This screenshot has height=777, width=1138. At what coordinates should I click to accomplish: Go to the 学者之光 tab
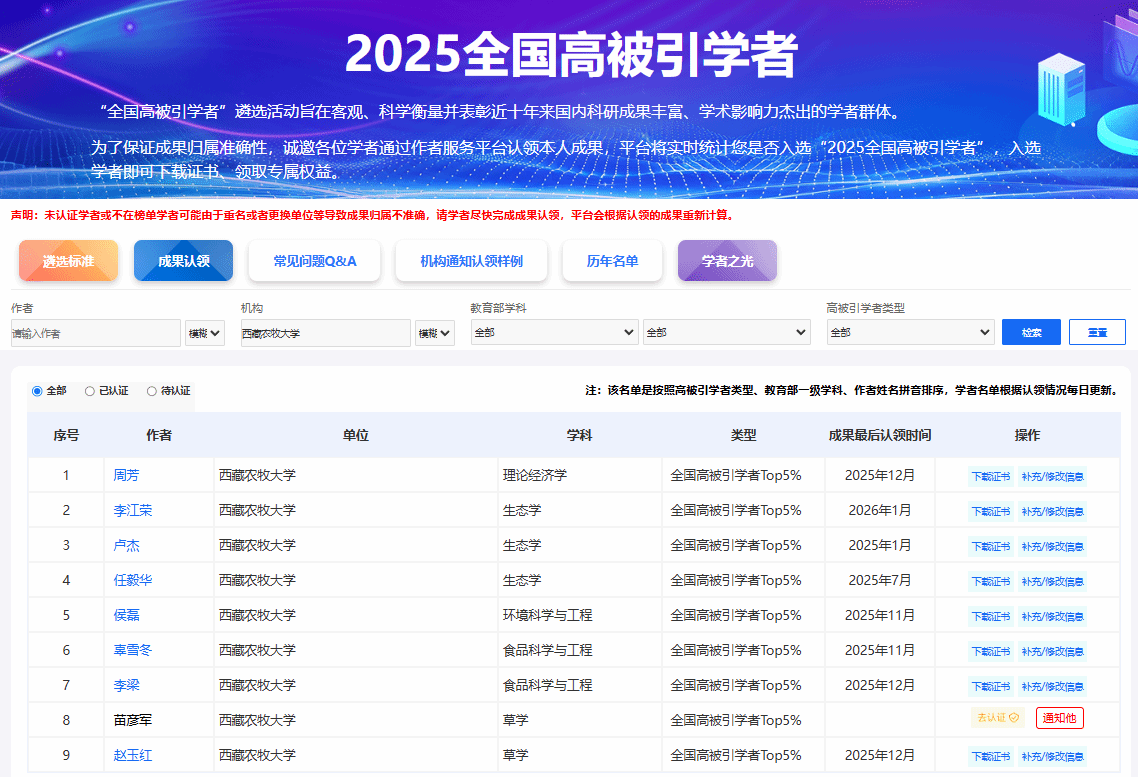click(x=727, y=261)
